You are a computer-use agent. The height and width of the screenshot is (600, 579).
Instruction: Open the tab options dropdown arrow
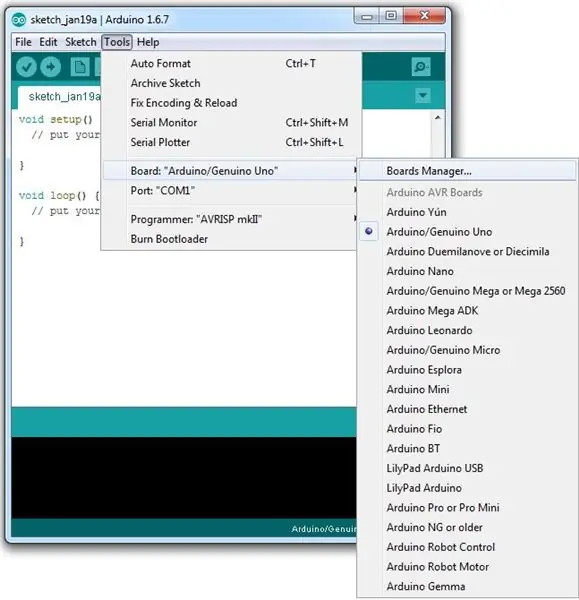point(423,95)
